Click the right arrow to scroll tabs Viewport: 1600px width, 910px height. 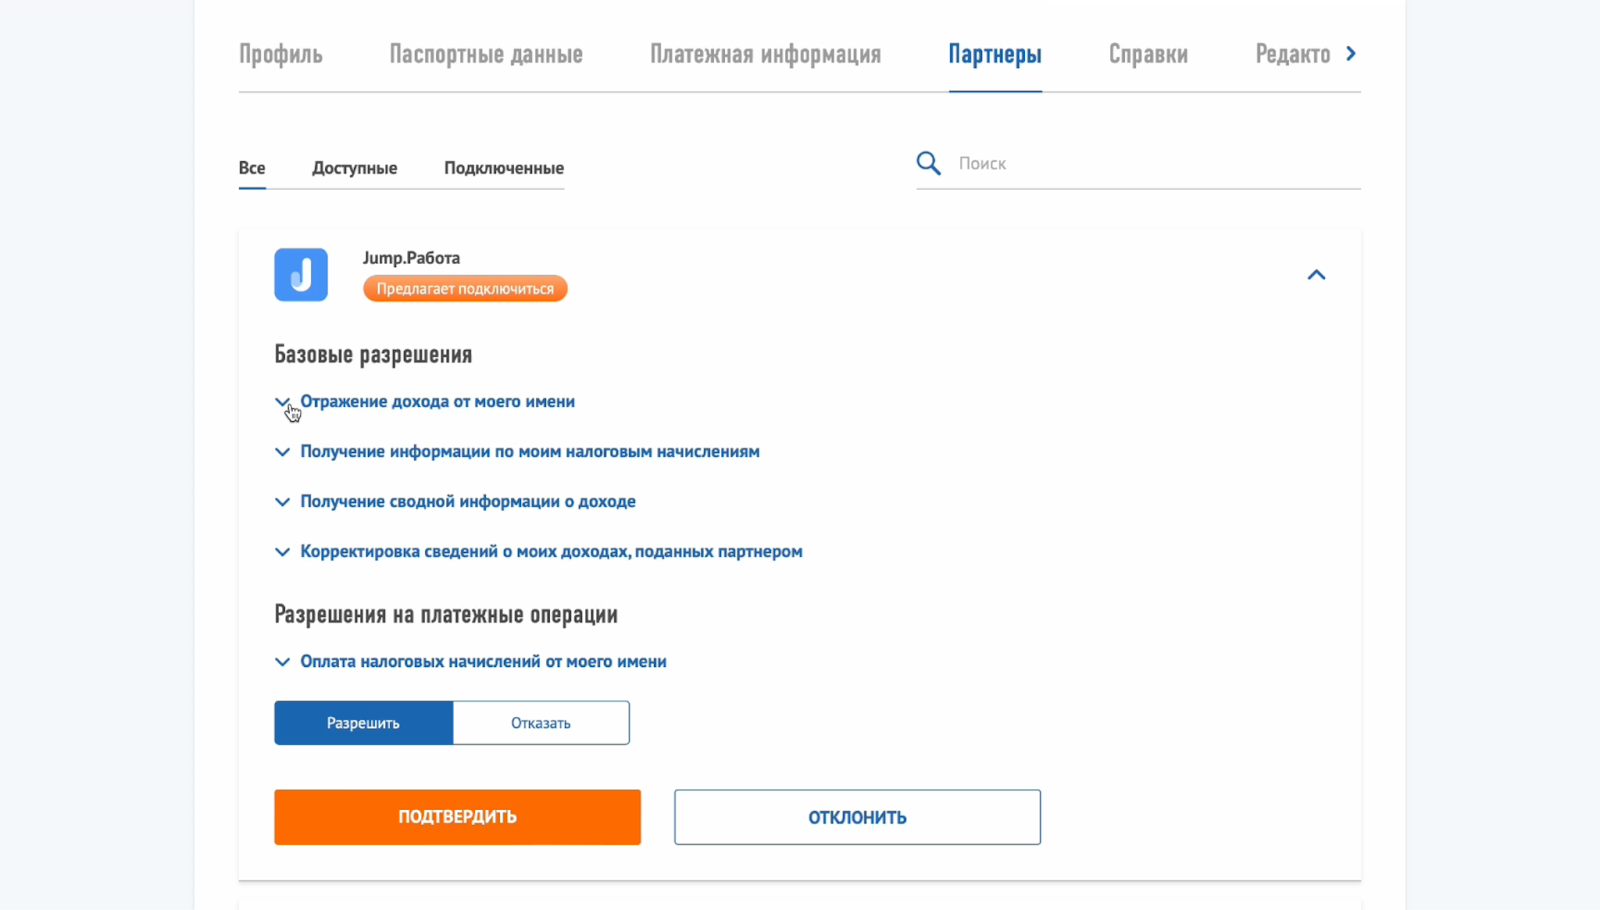pyautogui.click(x=1351, y=54)
